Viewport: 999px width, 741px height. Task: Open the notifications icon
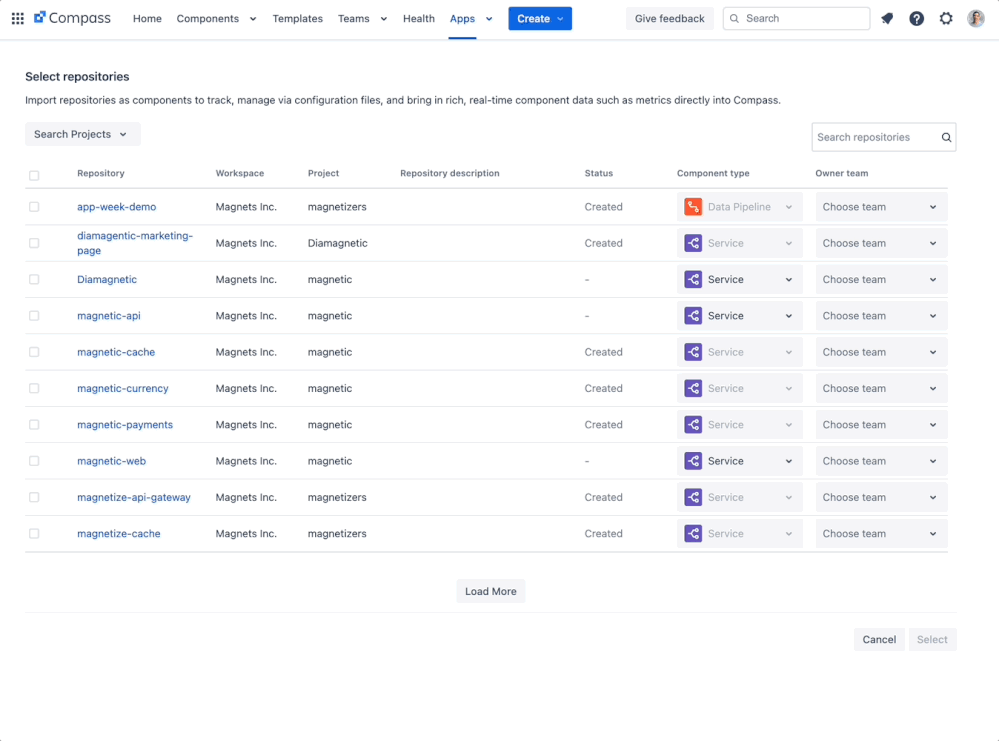887,18
